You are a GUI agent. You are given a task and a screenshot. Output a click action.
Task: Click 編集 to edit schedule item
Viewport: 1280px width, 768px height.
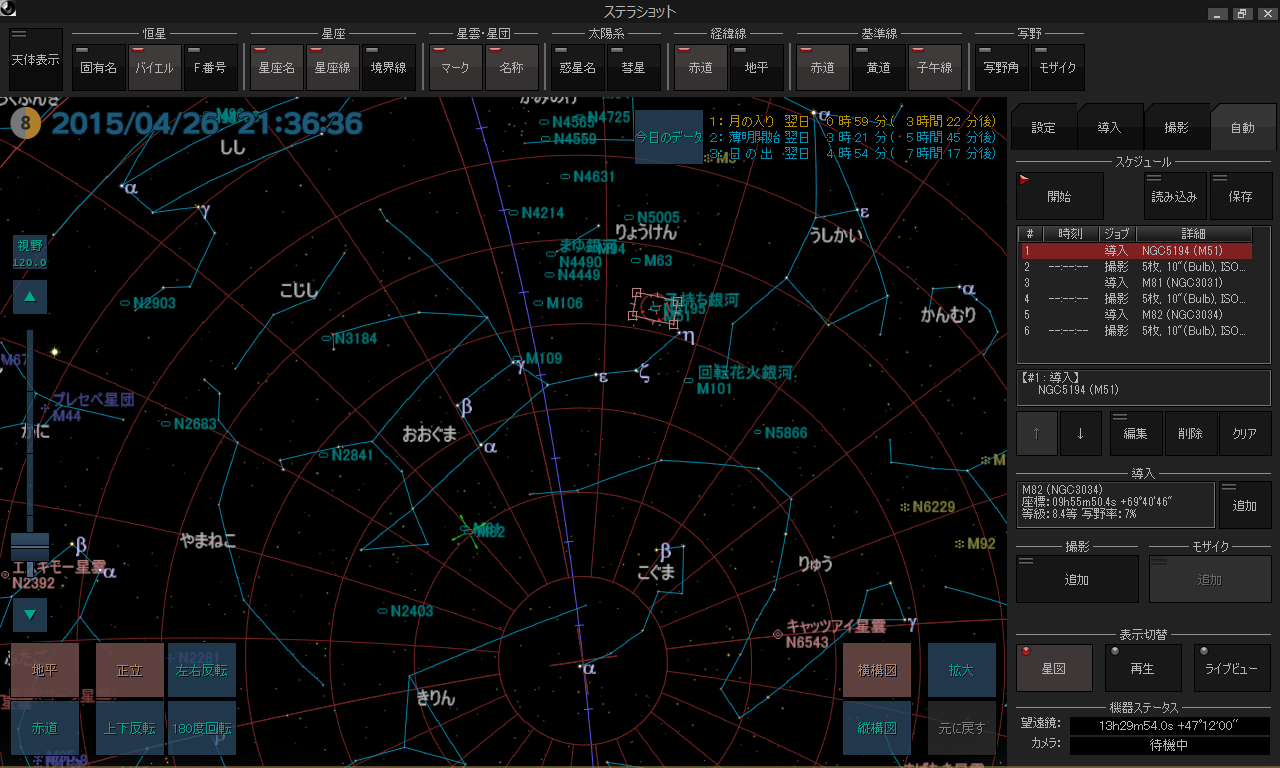(1136, 433)
